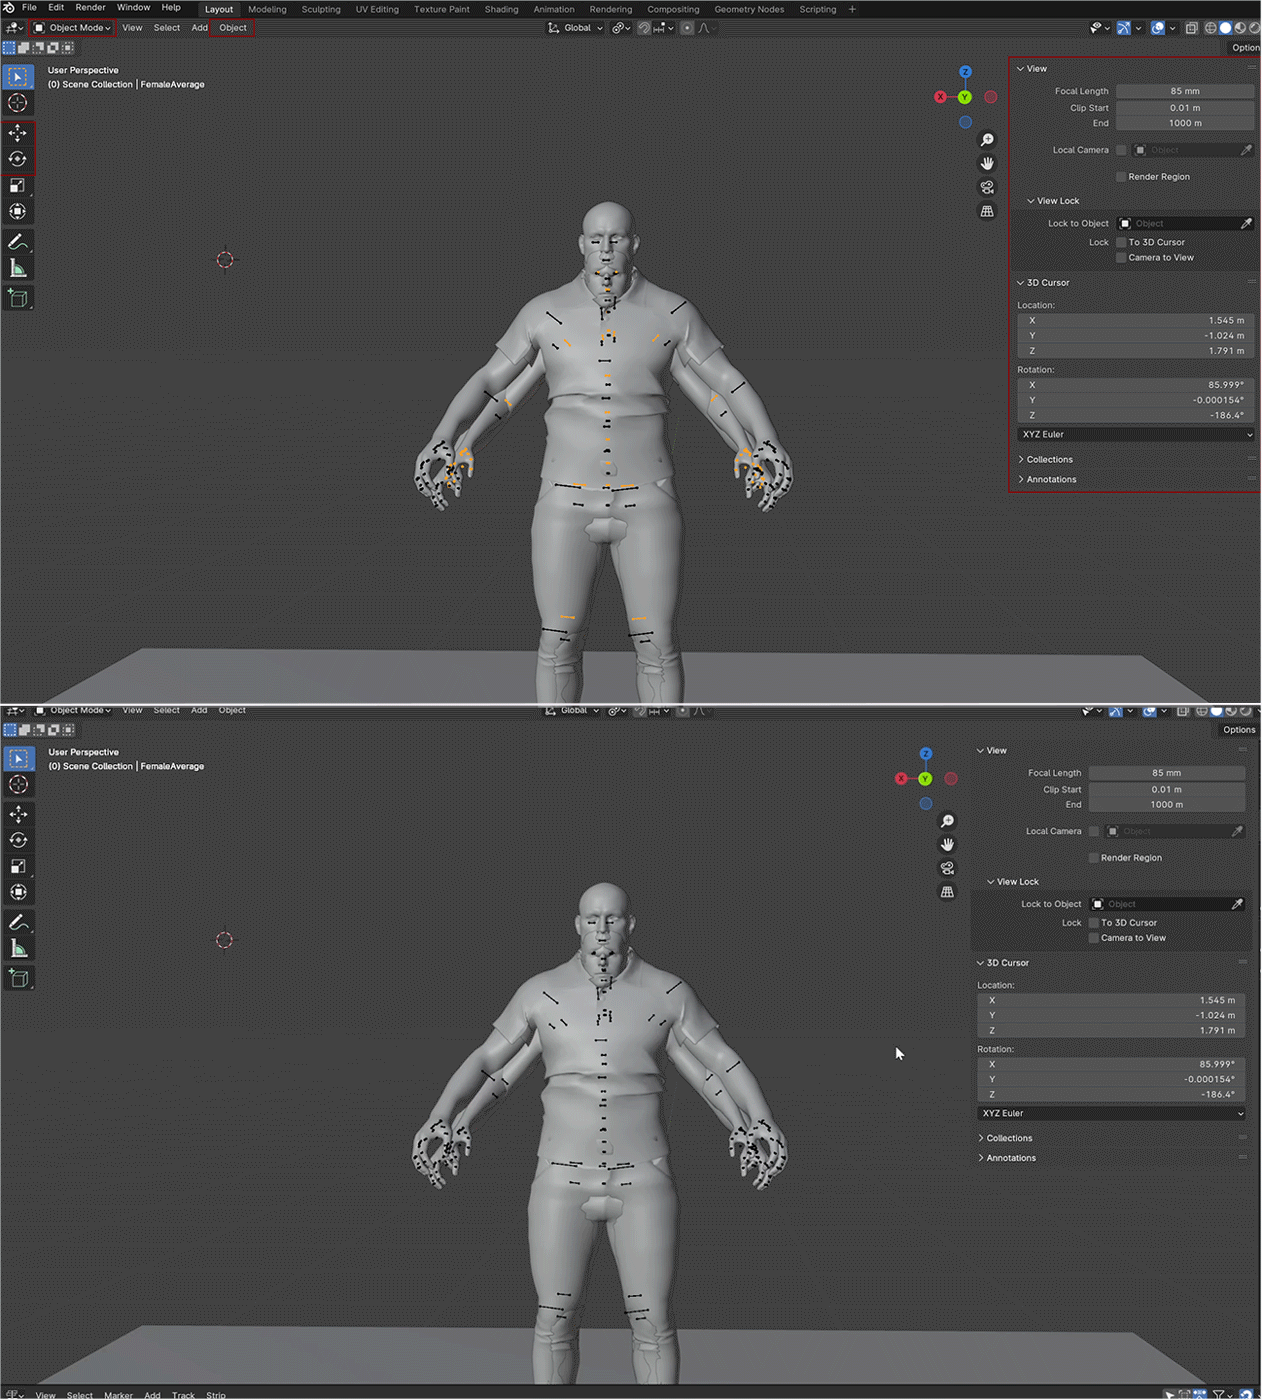
Task: Switch to the Sculpting workspace tab
Action: click(x=321, y=9)
